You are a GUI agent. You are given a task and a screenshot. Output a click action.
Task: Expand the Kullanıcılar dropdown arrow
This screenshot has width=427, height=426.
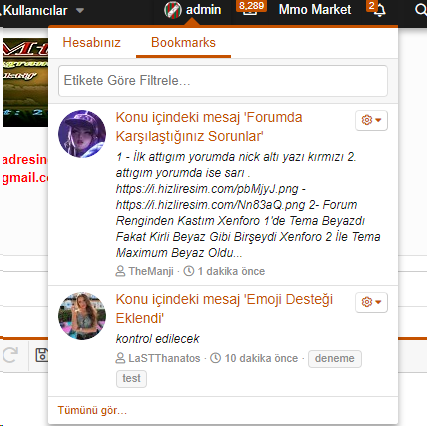[x=80, y=10]
